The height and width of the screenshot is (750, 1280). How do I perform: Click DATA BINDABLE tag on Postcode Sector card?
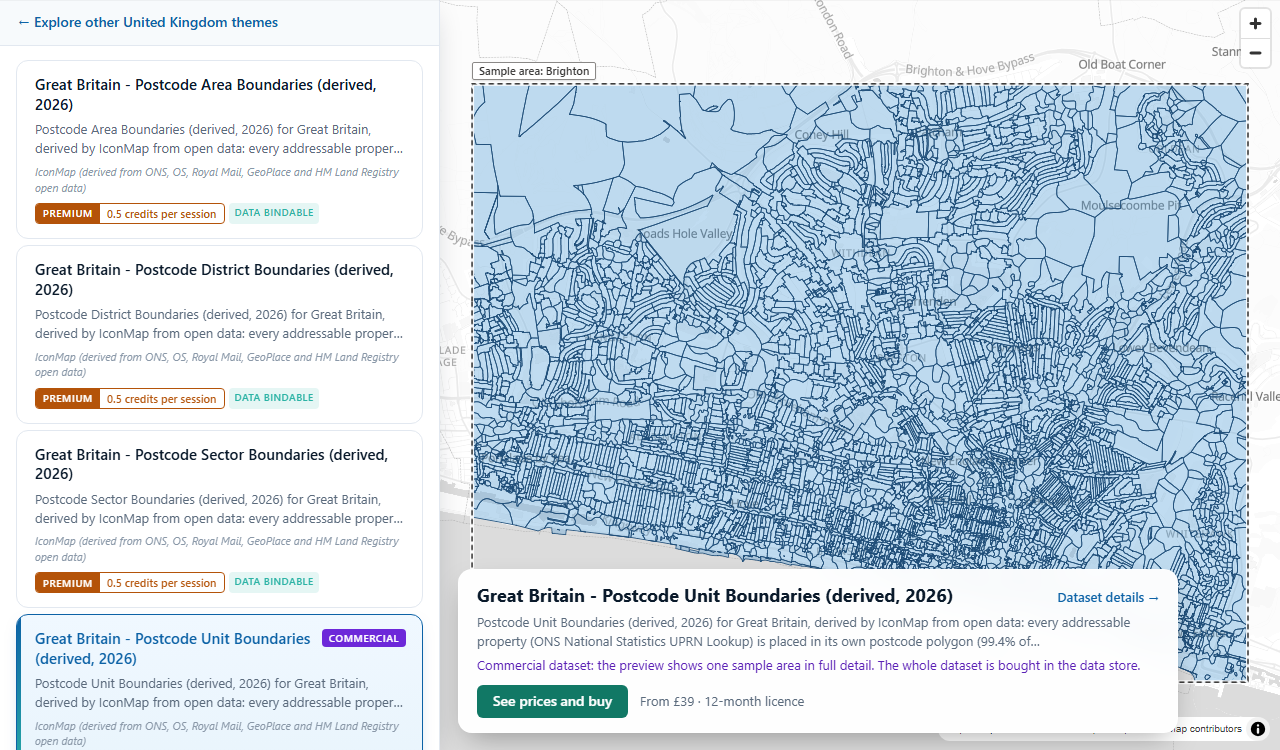coord(274,582)
